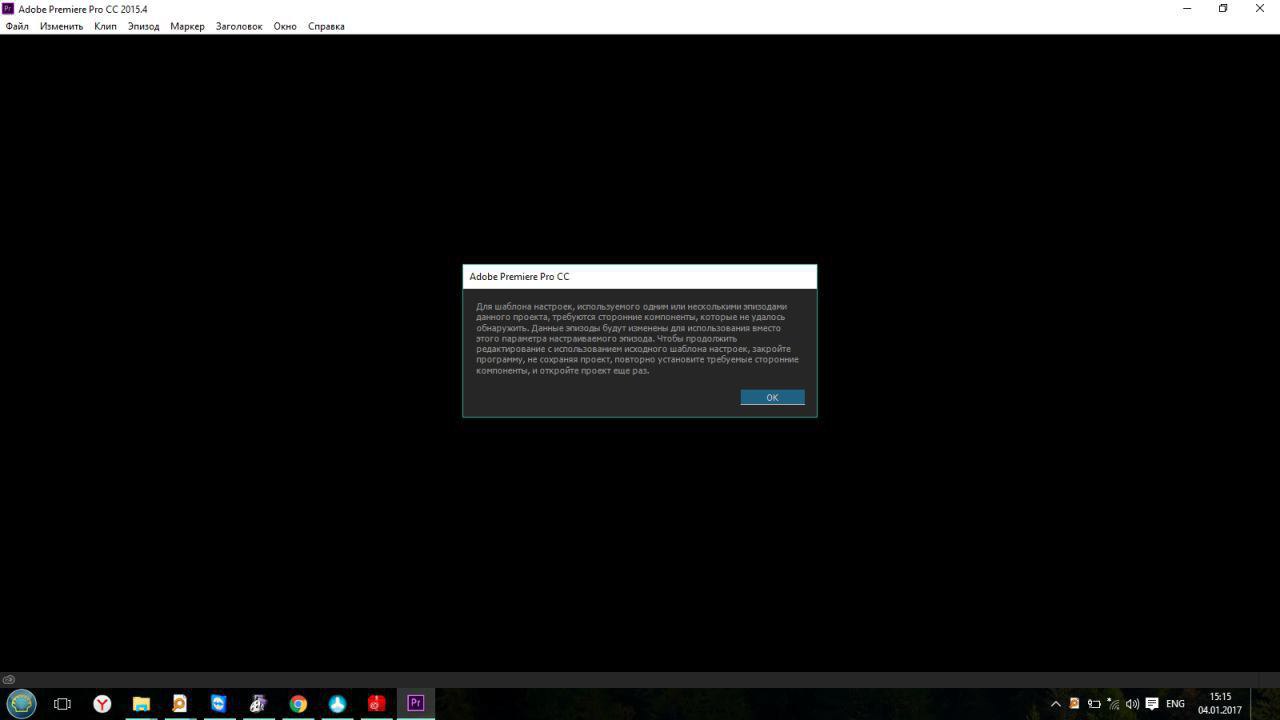Click the orange tray application icon

click(1074, 704)
